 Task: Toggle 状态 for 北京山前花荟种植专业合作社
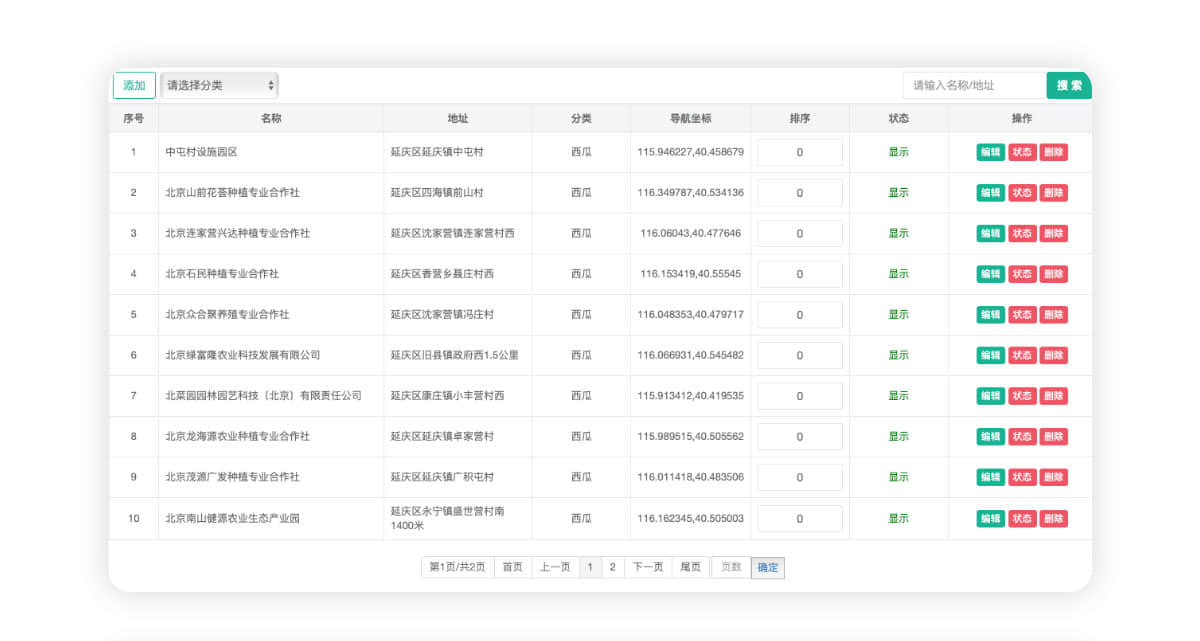1022,193
